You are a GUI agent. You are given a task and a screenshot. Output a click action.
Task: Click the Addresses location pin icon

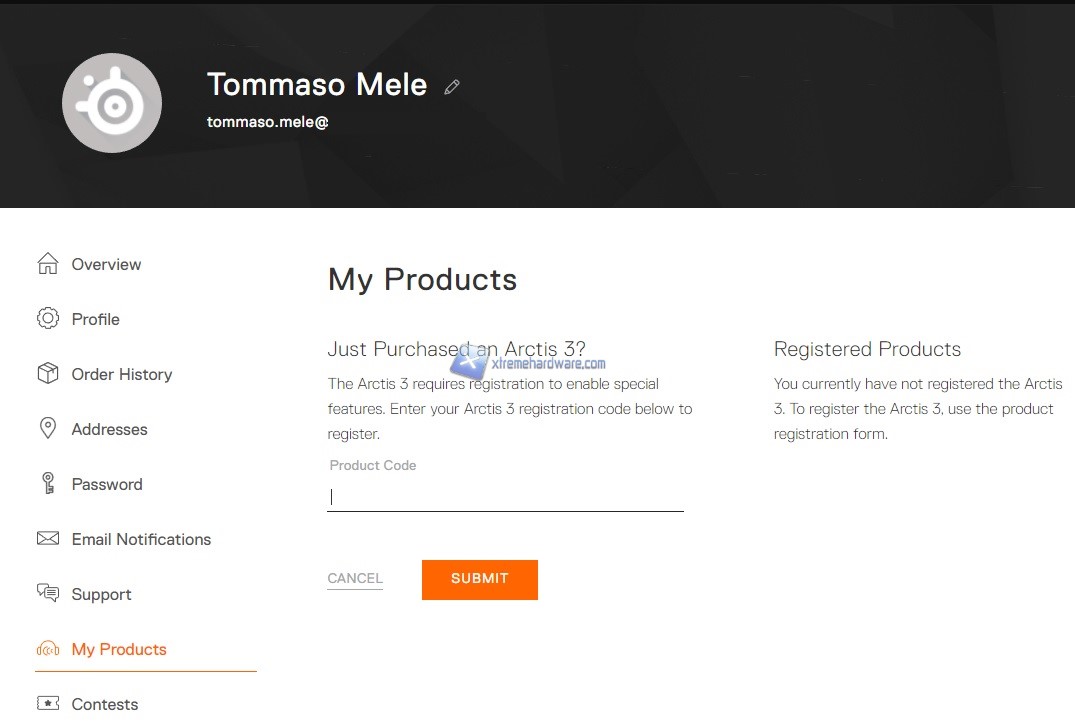(x=48, y=429)
